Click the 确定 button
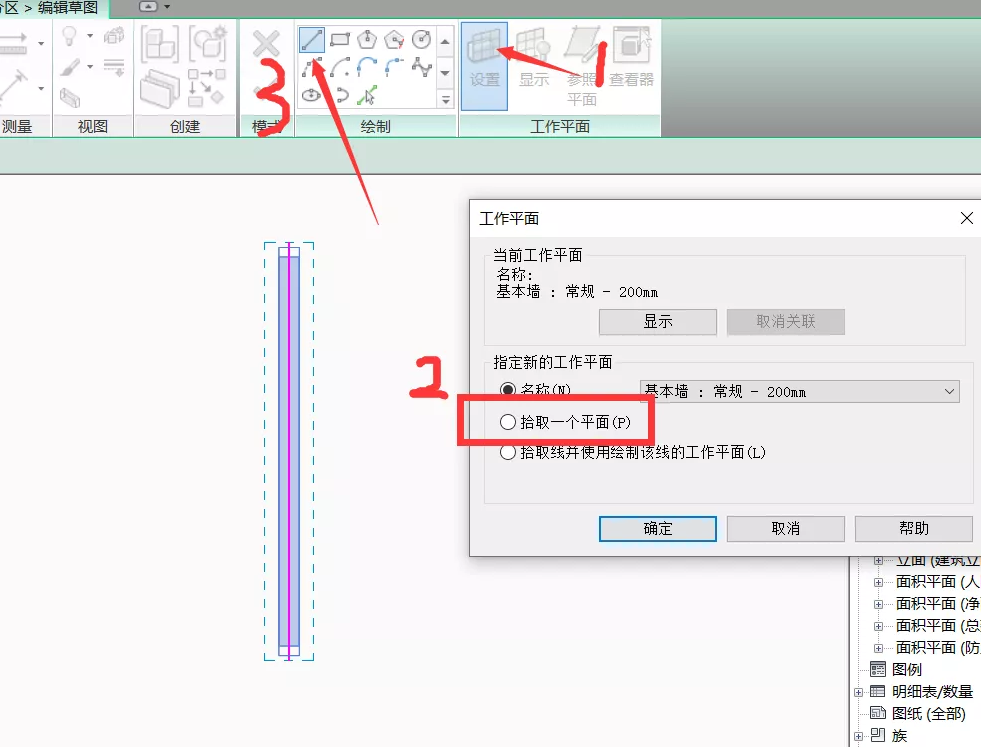This screenshot has width=981, height=747. (x=658, y=529)
